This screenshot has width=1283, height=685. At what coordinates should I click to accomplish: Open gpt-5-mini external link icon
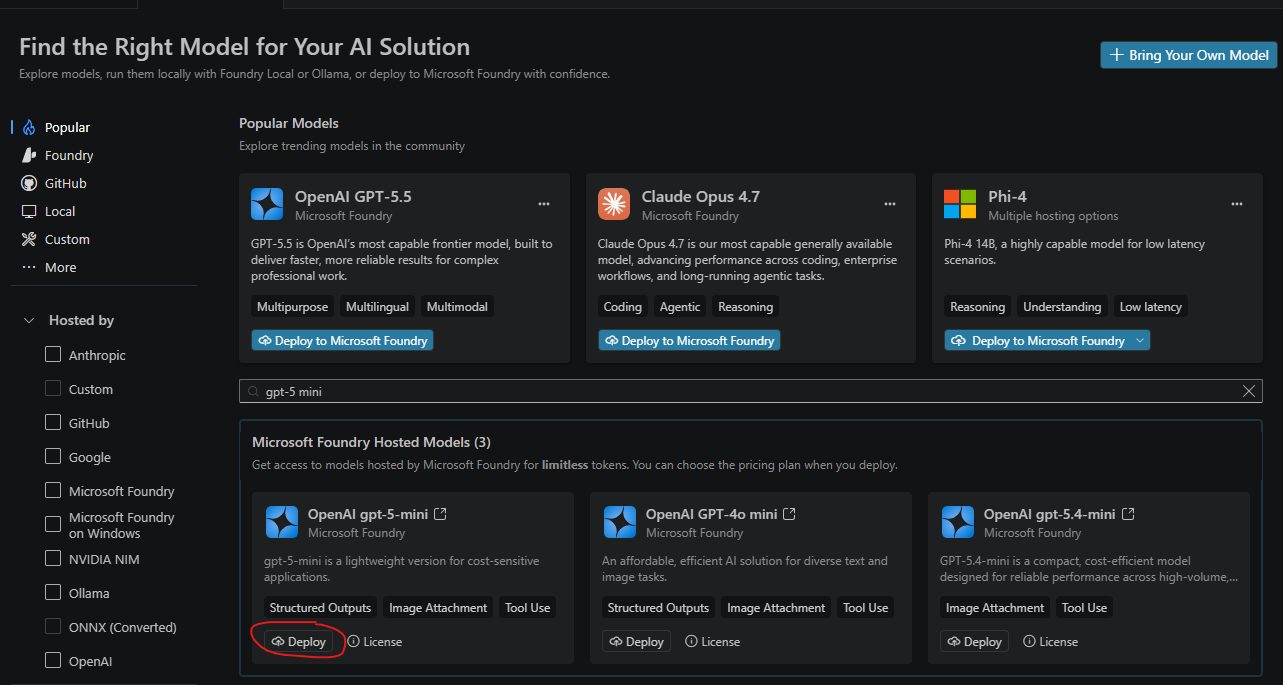tap(440, 514)
